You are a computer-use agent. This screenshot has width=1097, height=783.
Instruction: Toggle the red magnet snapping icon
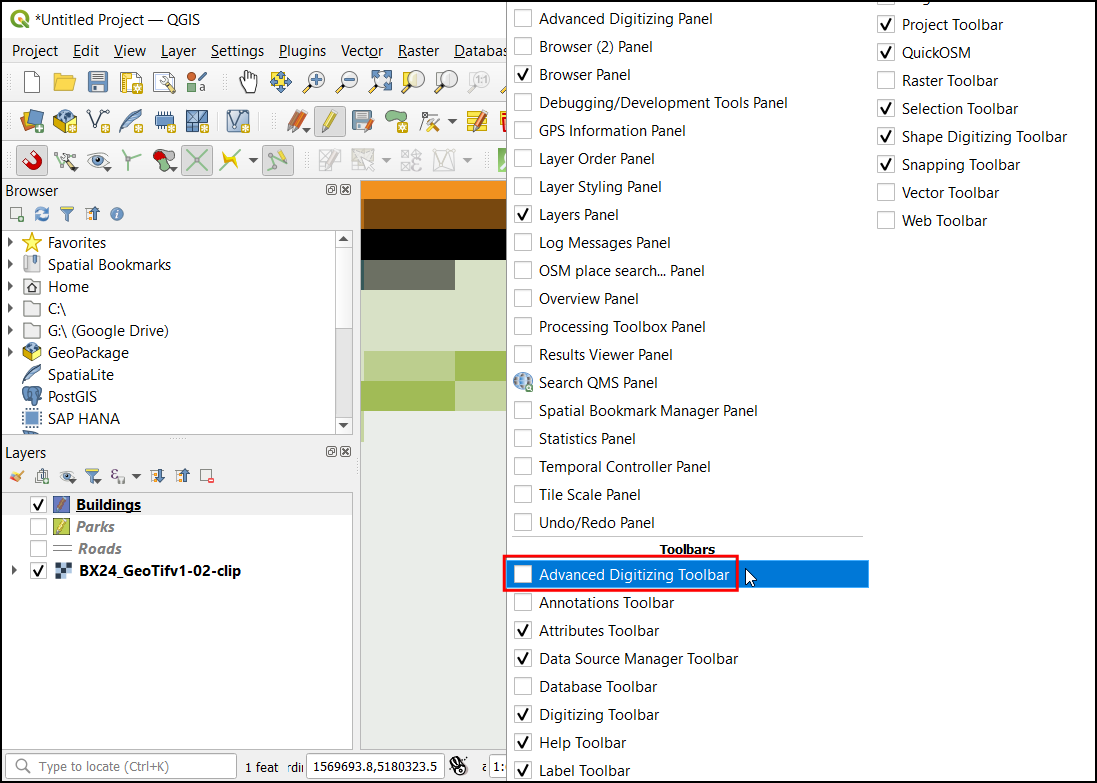click(33, 160)
